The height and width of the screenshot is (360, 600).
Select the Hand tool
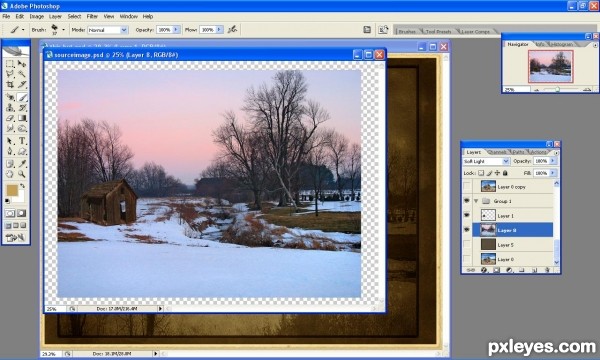pos(10,174)
